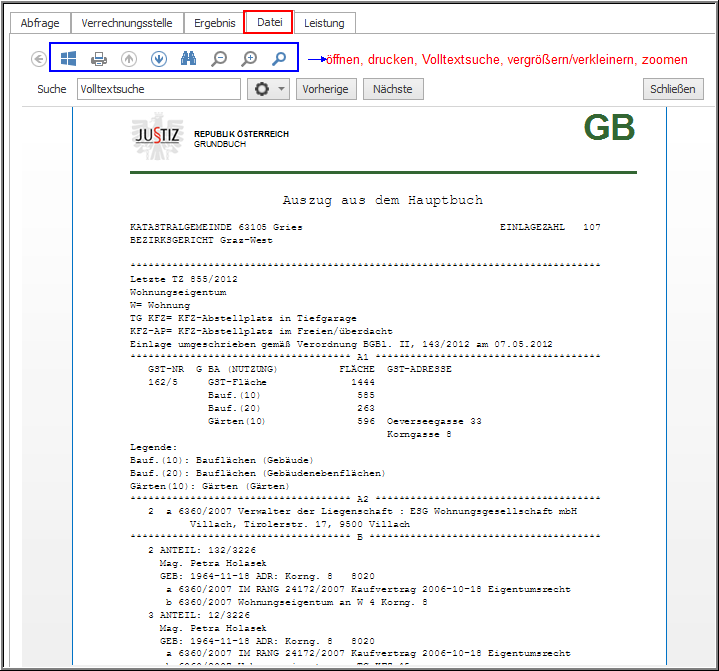Click the green 'GB' logo text
Image resolution: width=719 pixels, height=671 pixels.
click(x=609, y=127)
